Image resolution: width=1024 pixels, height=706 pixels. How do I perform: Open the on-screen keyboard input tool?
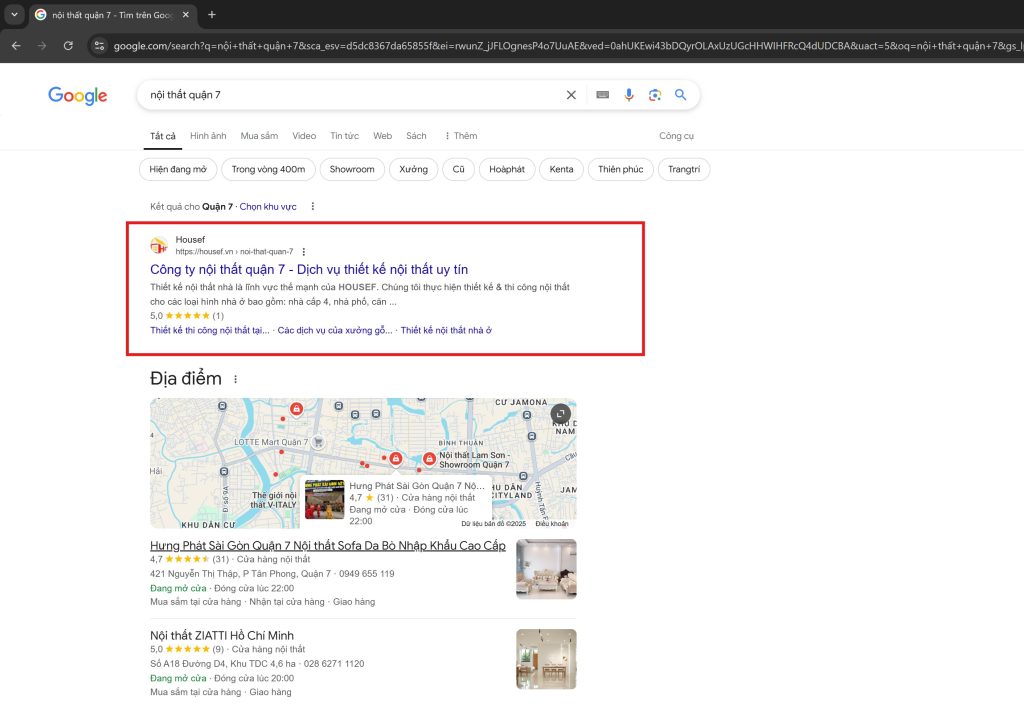point(603,95)
